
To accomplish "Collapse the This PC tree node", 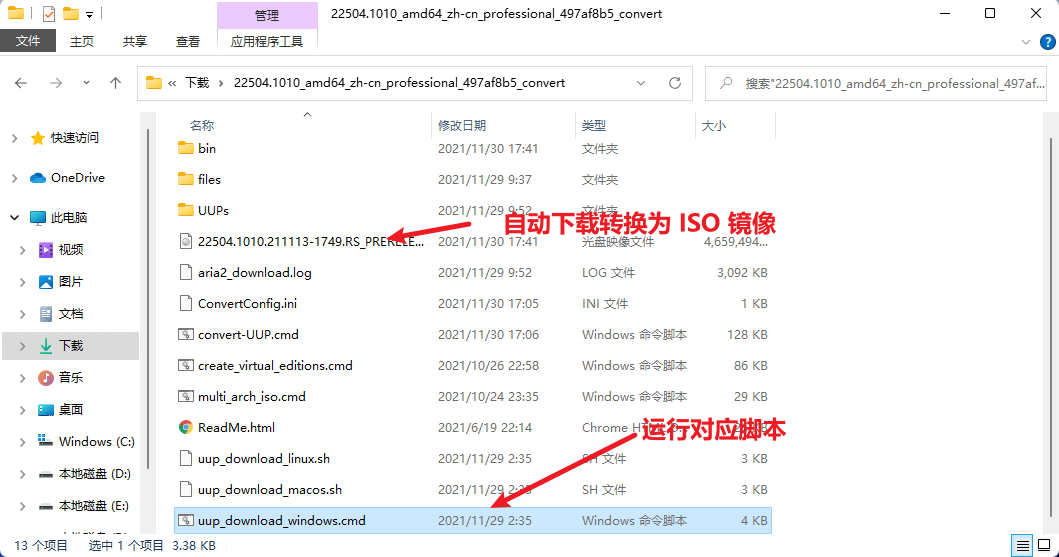I will (x=15, y=217).
